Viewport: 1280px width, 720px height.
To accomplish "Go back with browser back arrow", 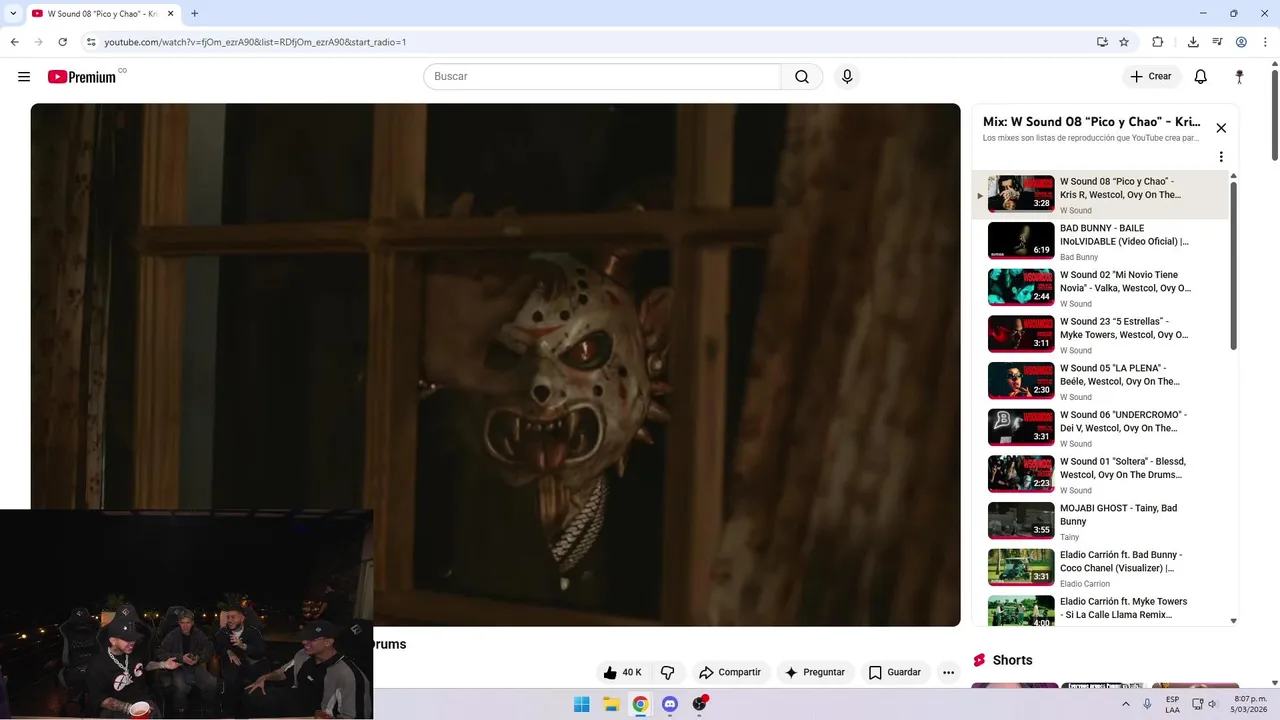I will tap(14, 42).
